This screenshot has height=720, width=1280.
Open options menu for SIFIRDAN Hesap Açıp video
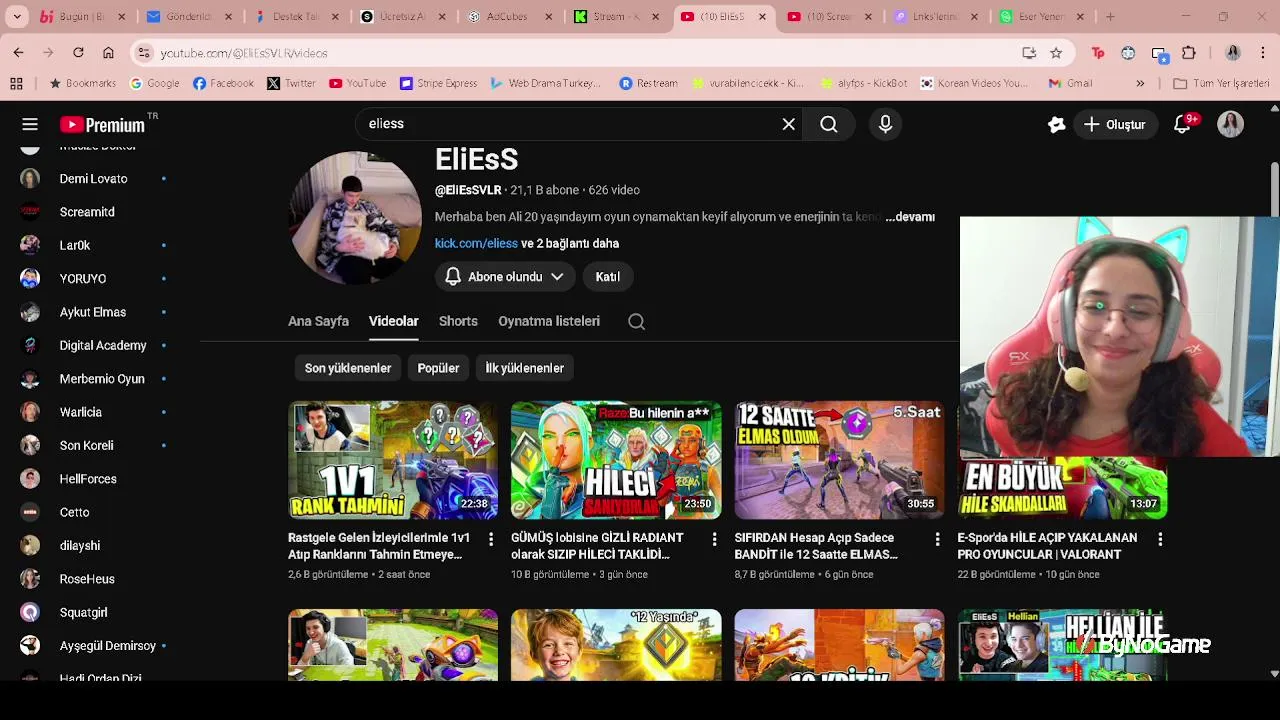pos(937,539)
